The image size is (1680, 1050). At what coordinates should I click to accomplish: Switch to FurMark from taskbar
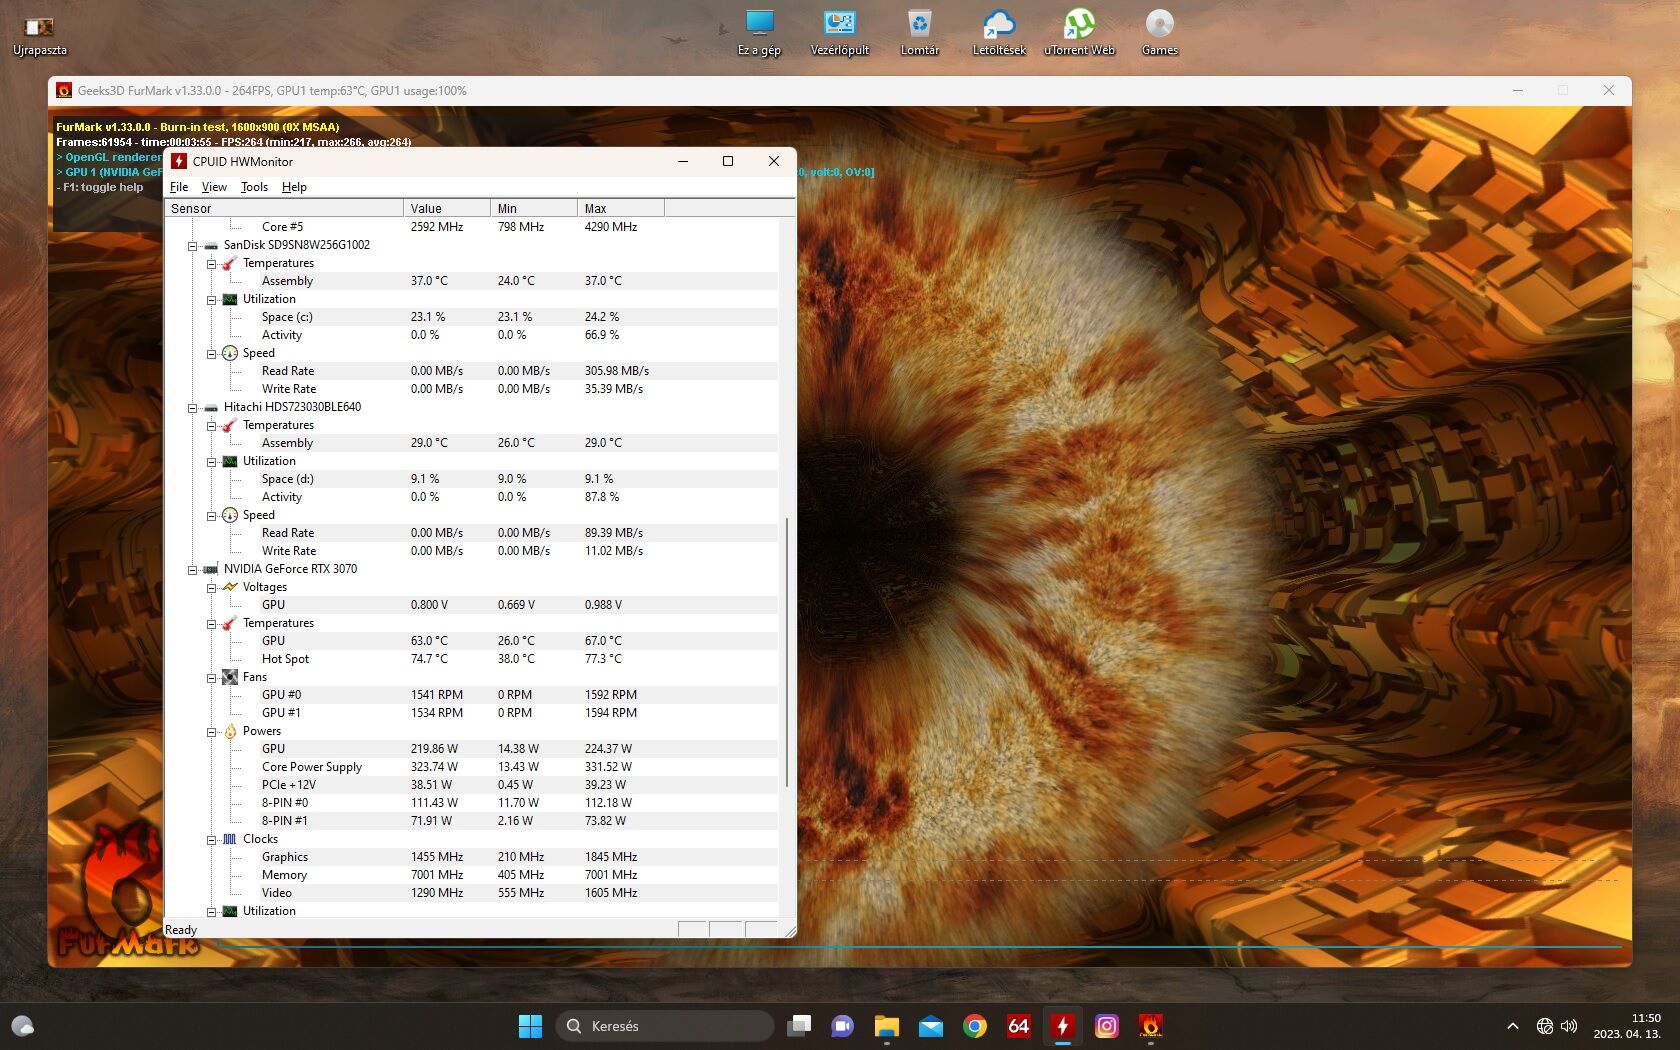pos(1151,1026)
